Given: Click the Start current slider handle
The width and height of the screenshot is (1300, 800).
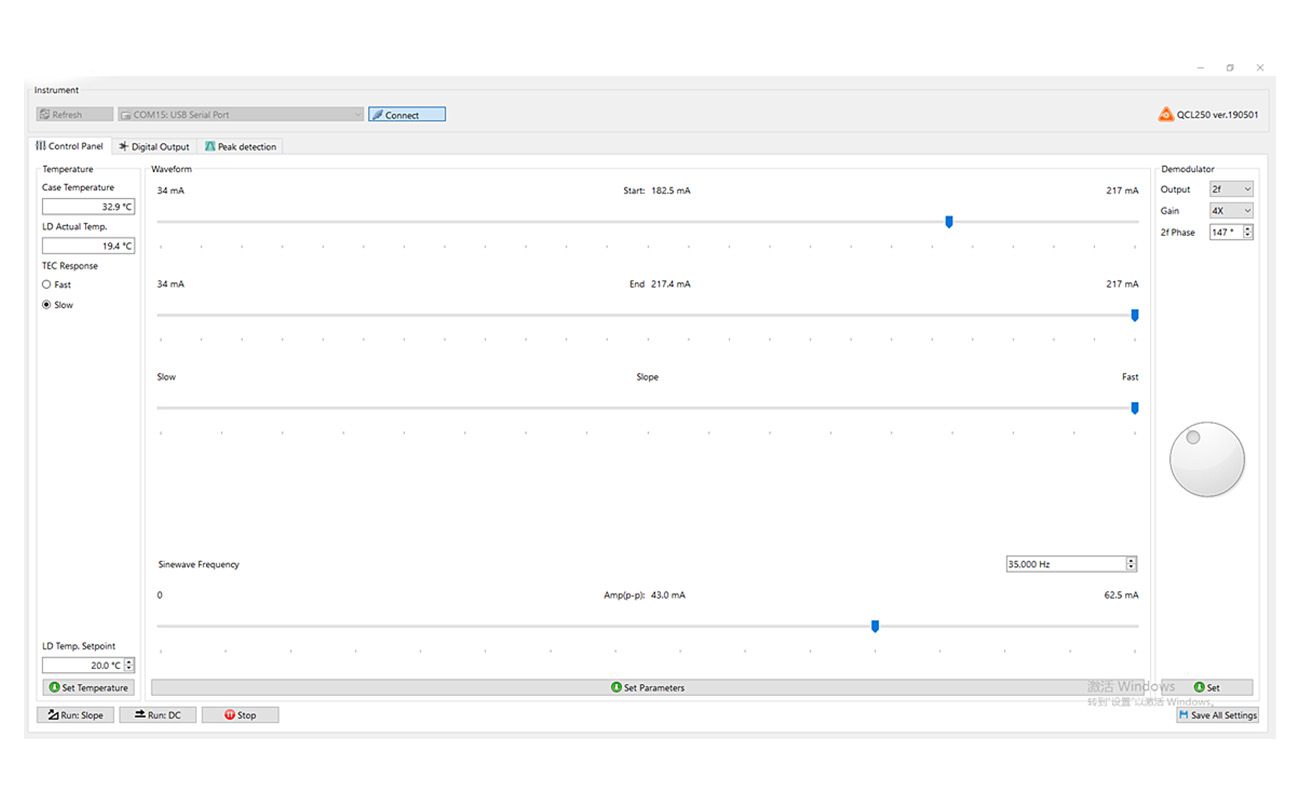Looking at the screenshot, I should tap(949, 222).
